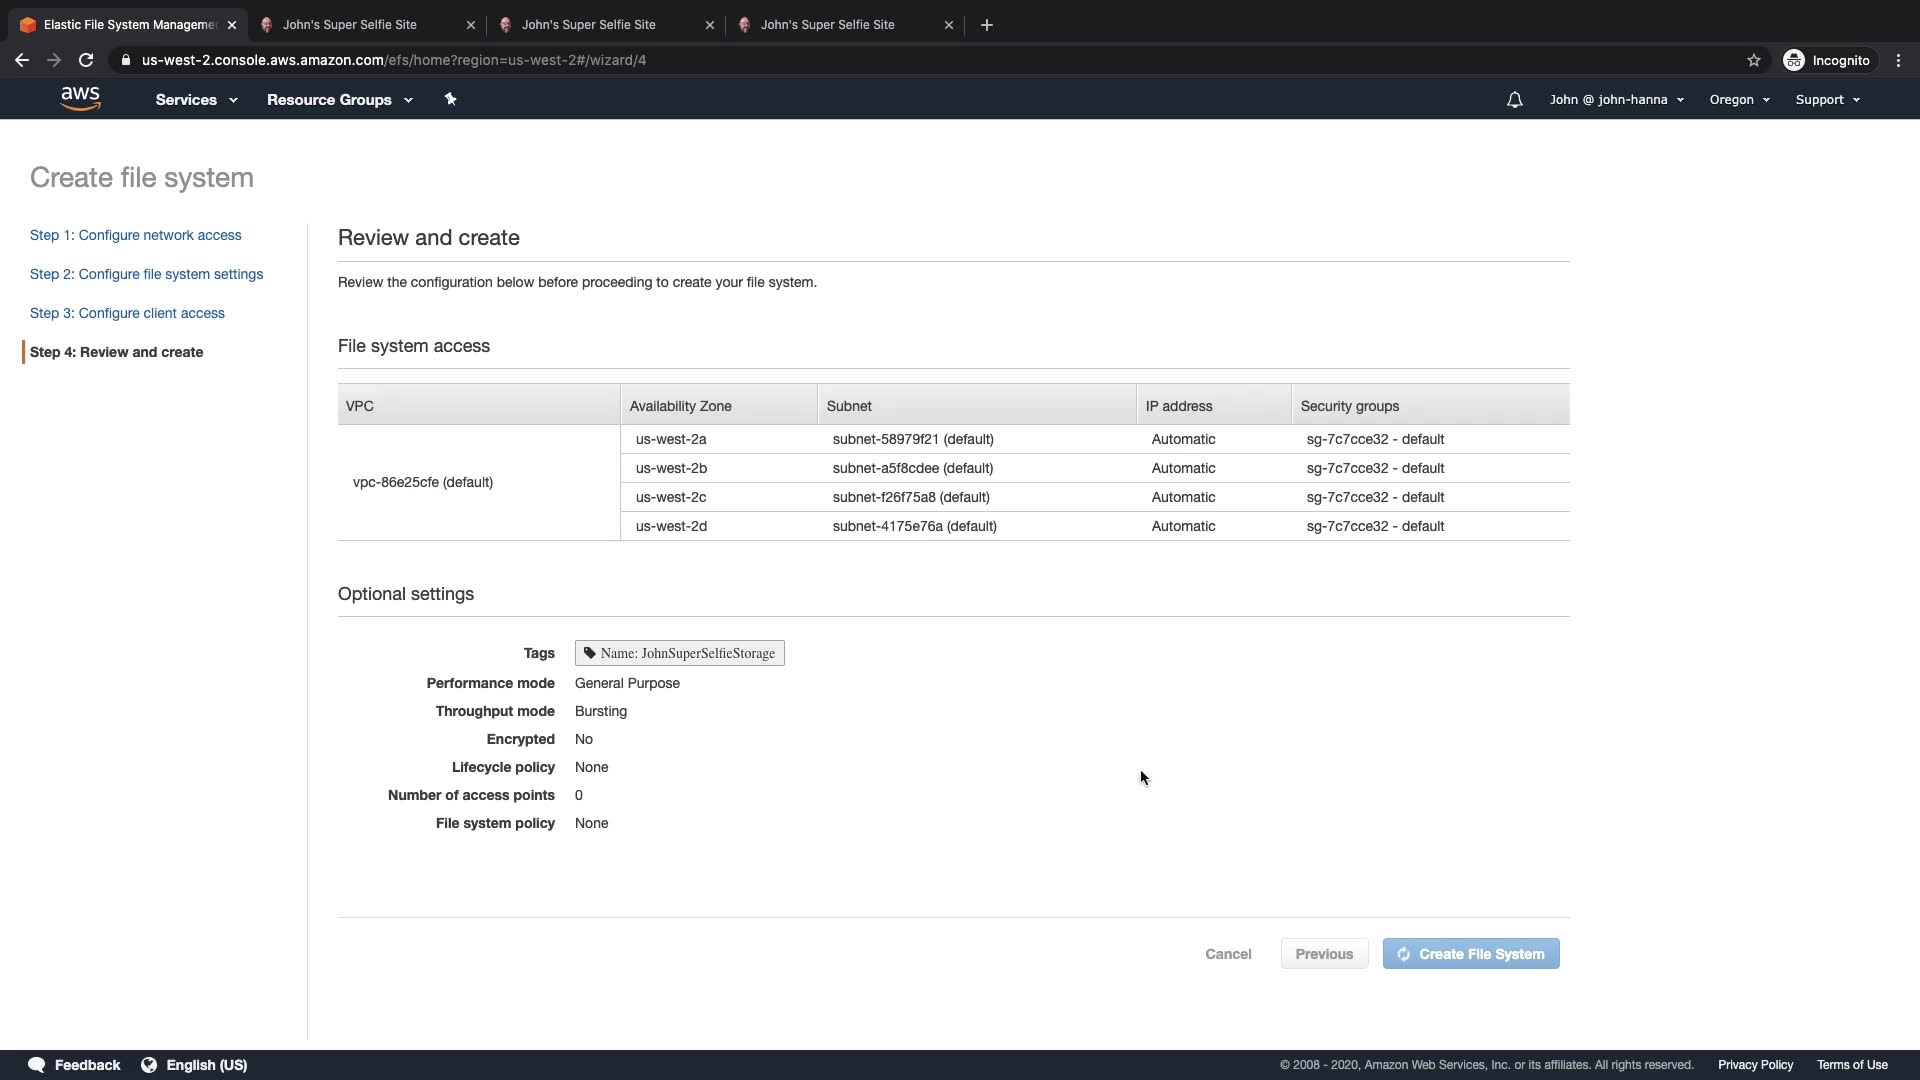The width and height of the screenshot is (1920, 1080).
Task: Expand the Services dropdown menu
Action: click(196, 100)
